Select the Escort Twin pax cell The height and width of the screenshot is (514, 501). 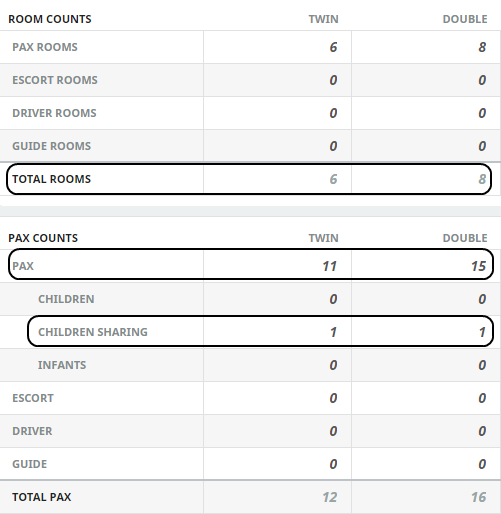(277, 398)
